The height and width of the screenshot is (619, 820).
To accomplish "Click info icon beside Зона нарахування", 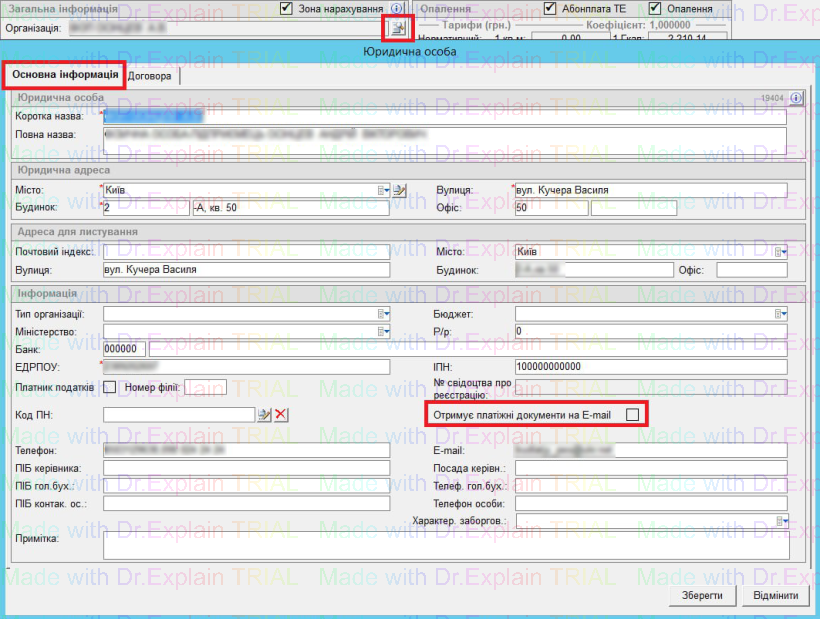I will tap(398, 8).
